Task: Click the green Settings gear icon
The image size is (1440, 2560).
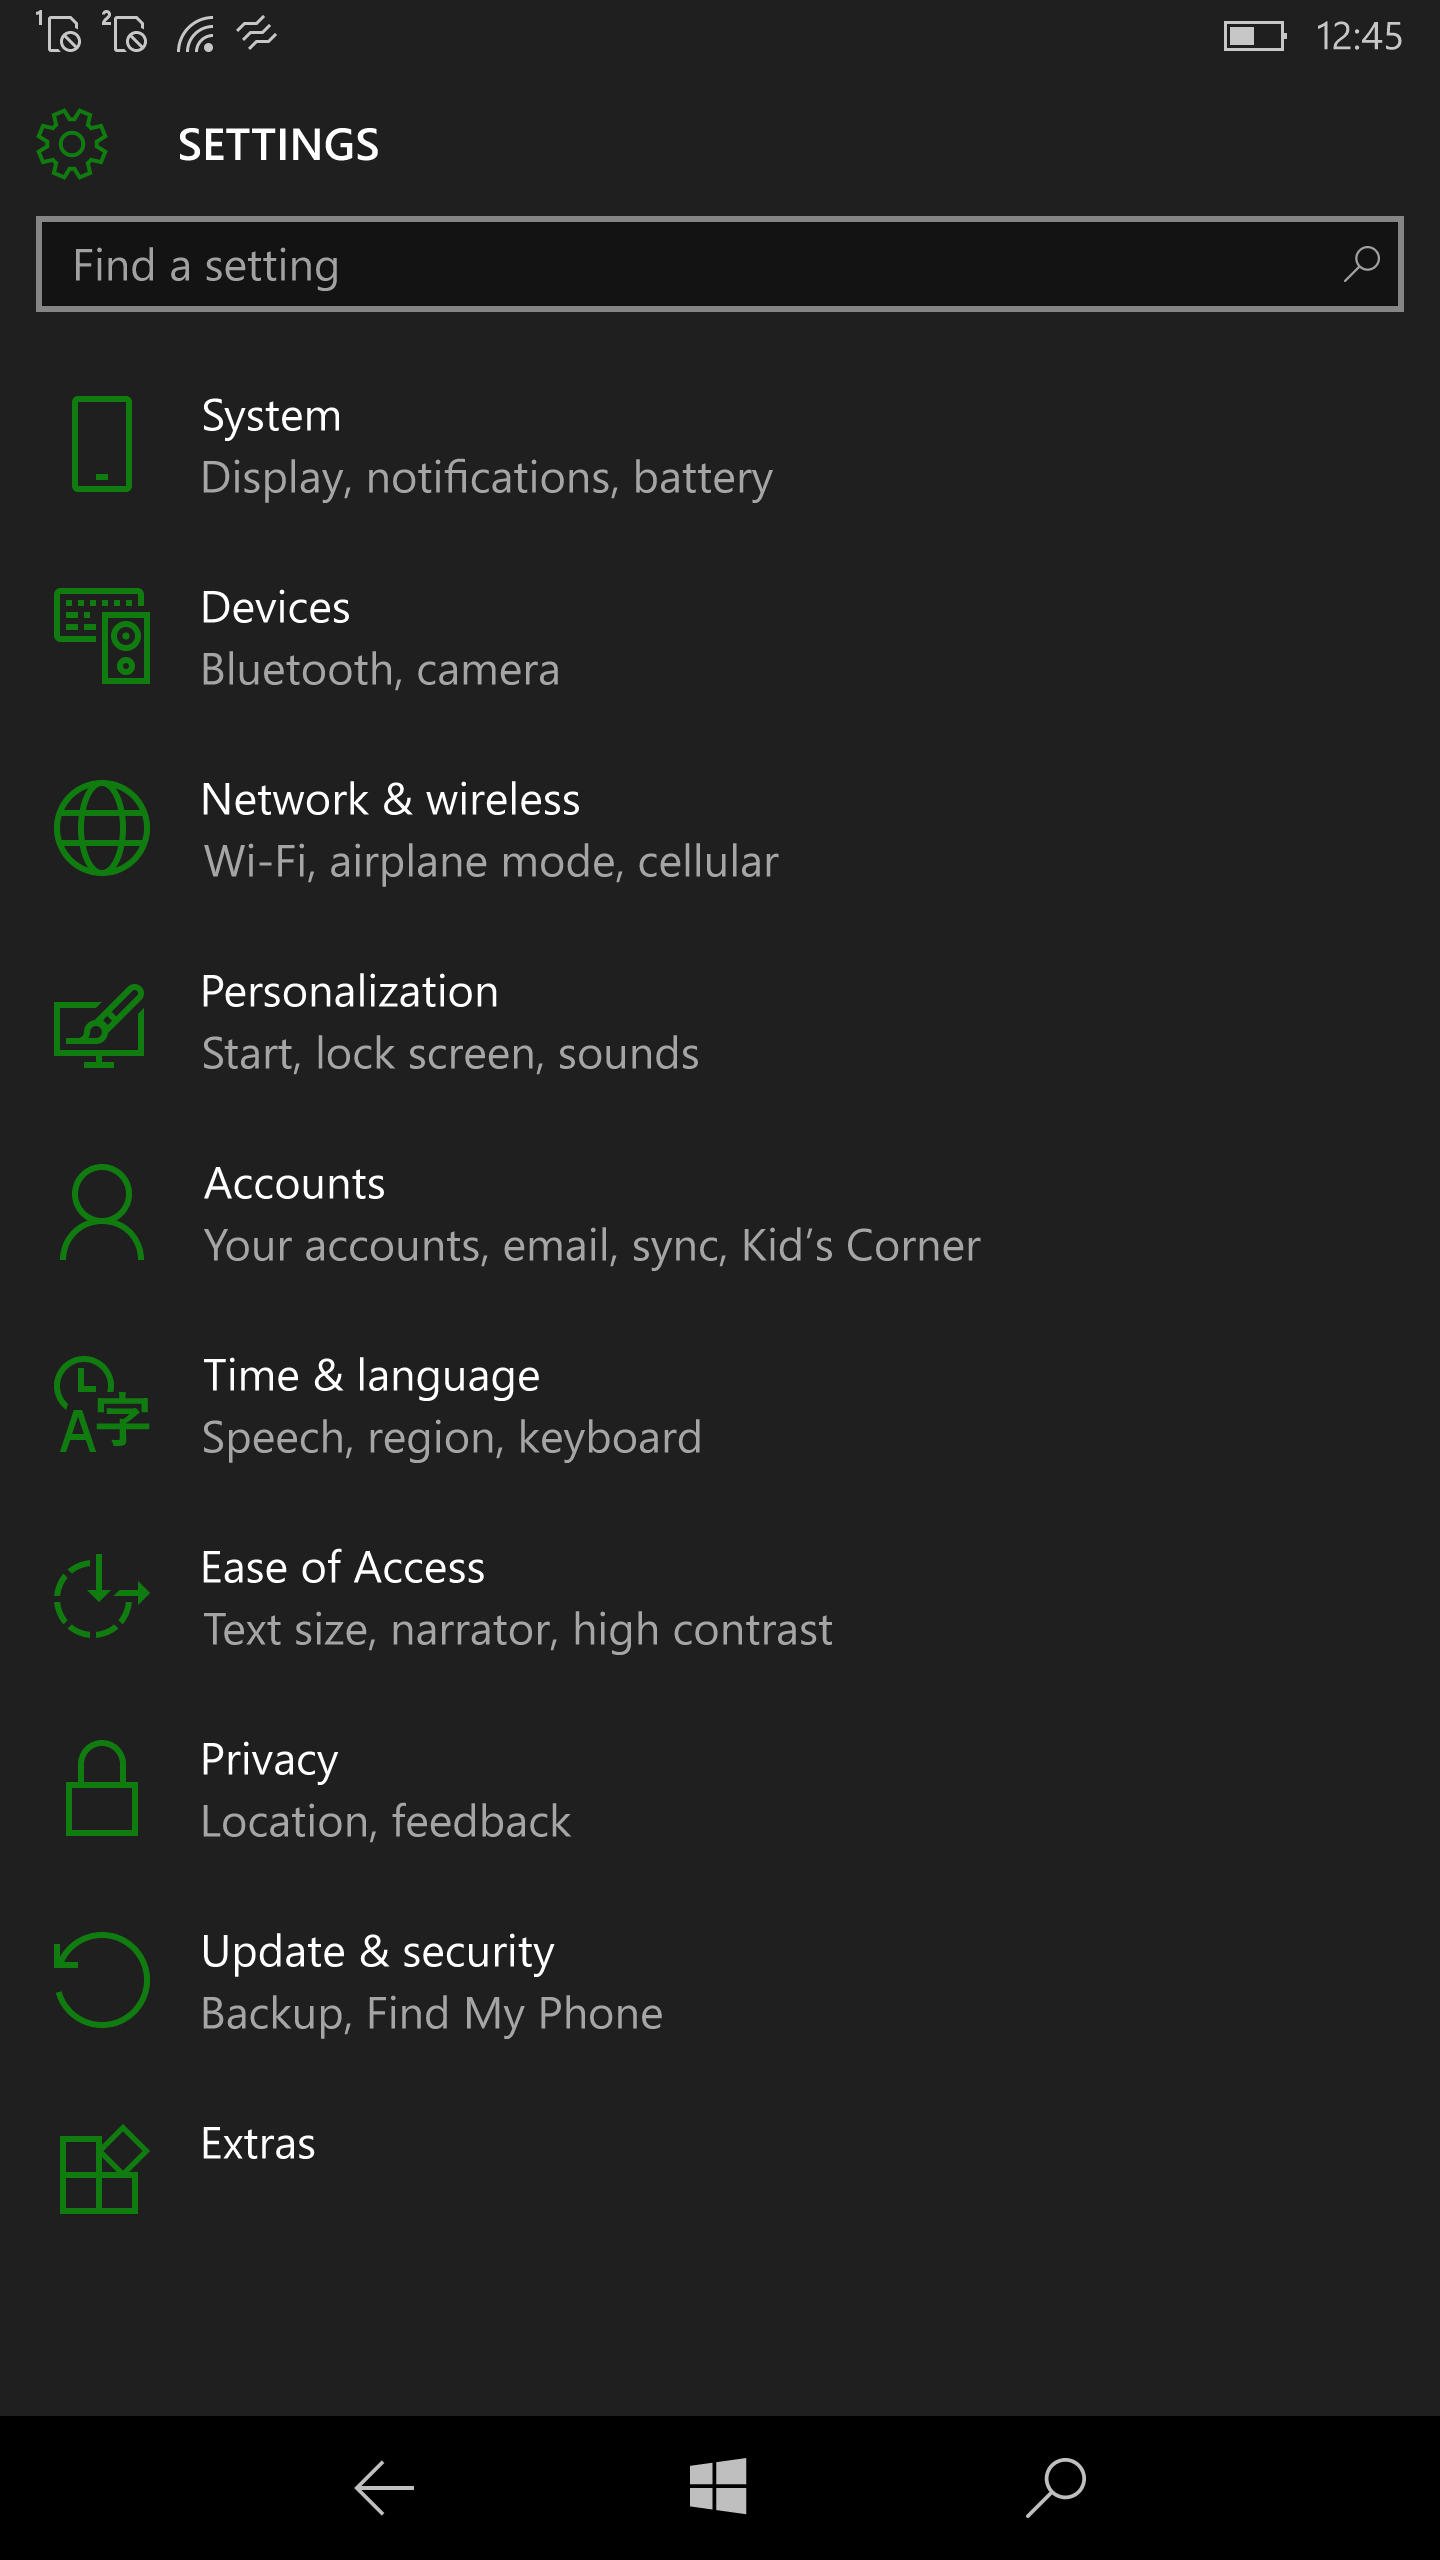Action: [72, 144]
